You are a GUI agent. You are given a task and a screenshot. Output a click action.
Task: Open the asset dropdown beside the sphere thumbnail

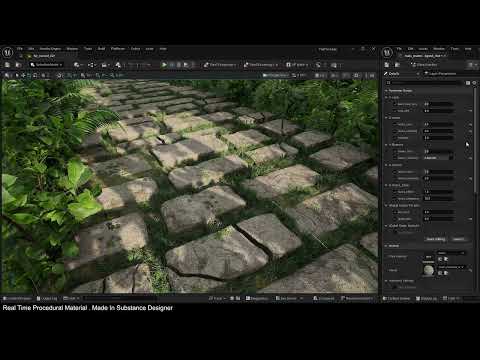(x=452, y=267)
